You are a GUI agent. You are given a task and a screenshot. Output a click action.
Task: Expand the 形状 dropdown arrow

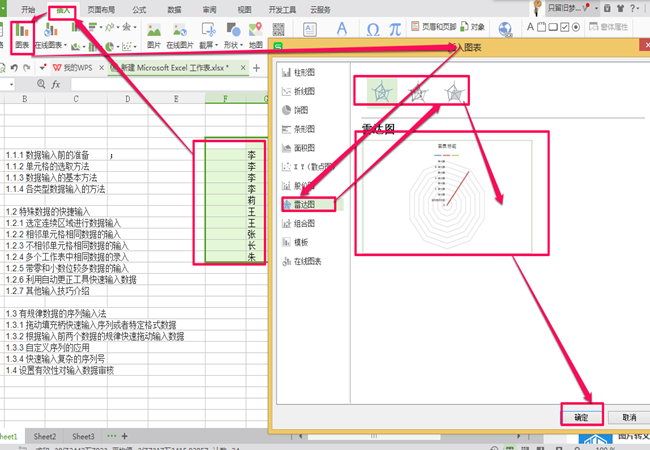241,45
